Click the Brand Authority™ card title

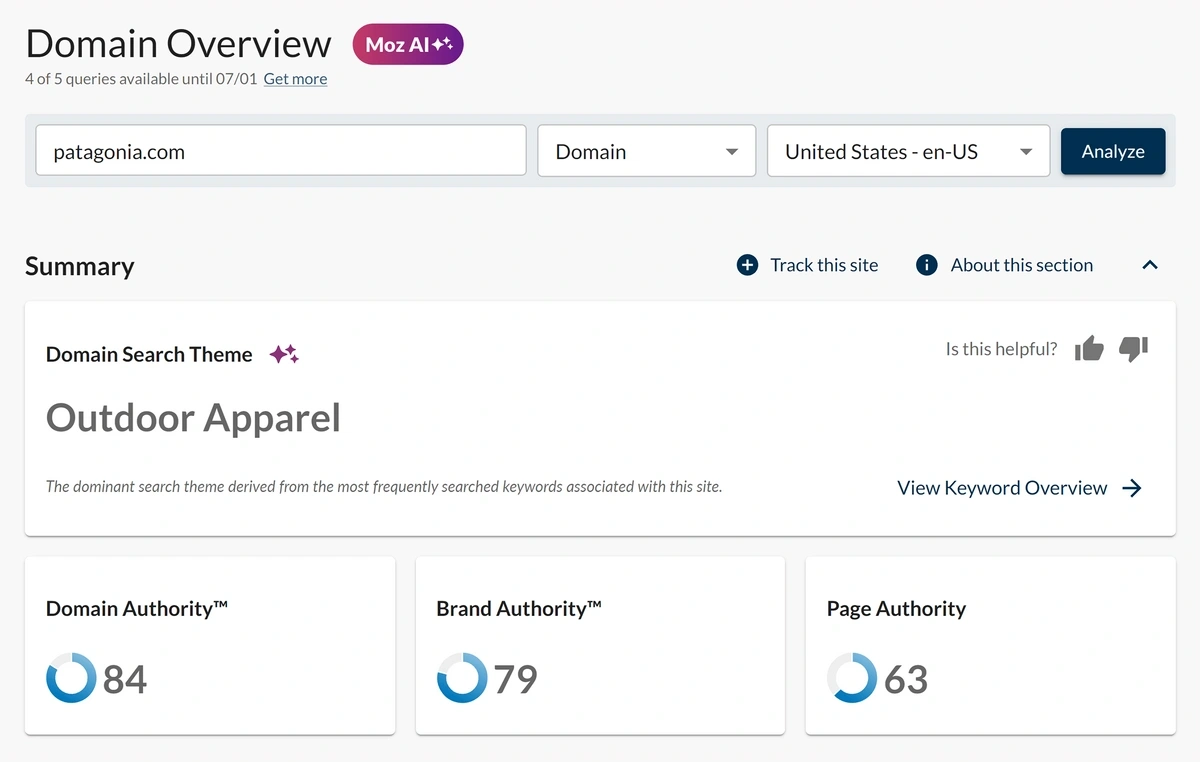pos(519,608)
